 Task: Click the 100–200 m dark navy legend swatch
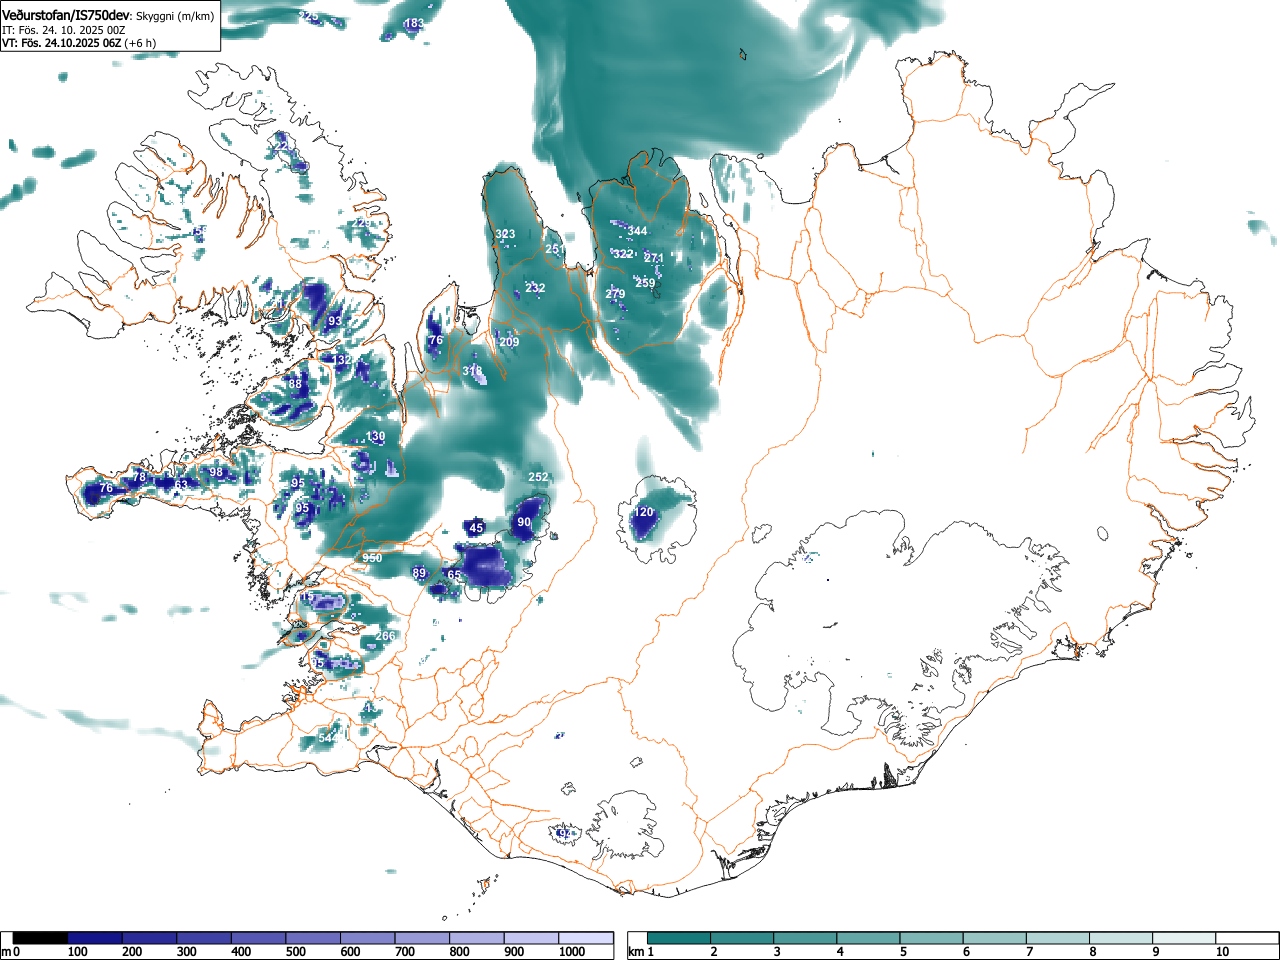pos(95,938)
